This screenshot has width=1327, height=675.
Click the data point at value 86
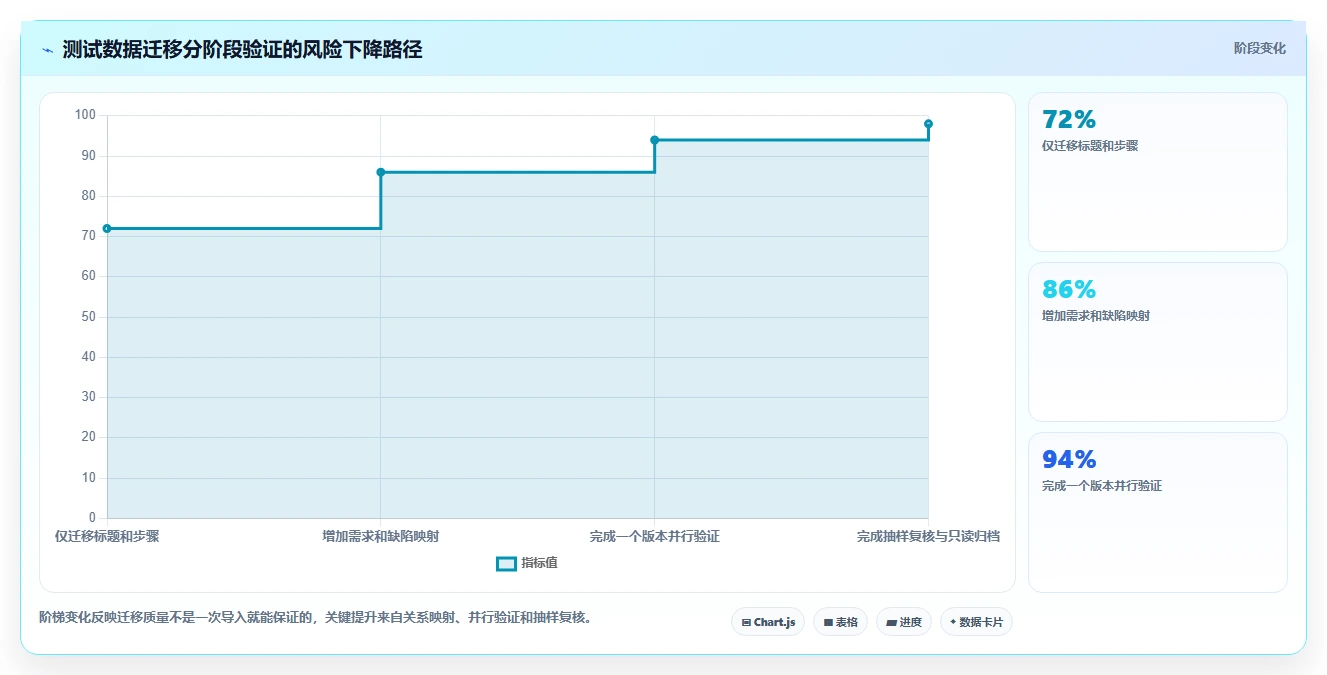tap(381, 172)
